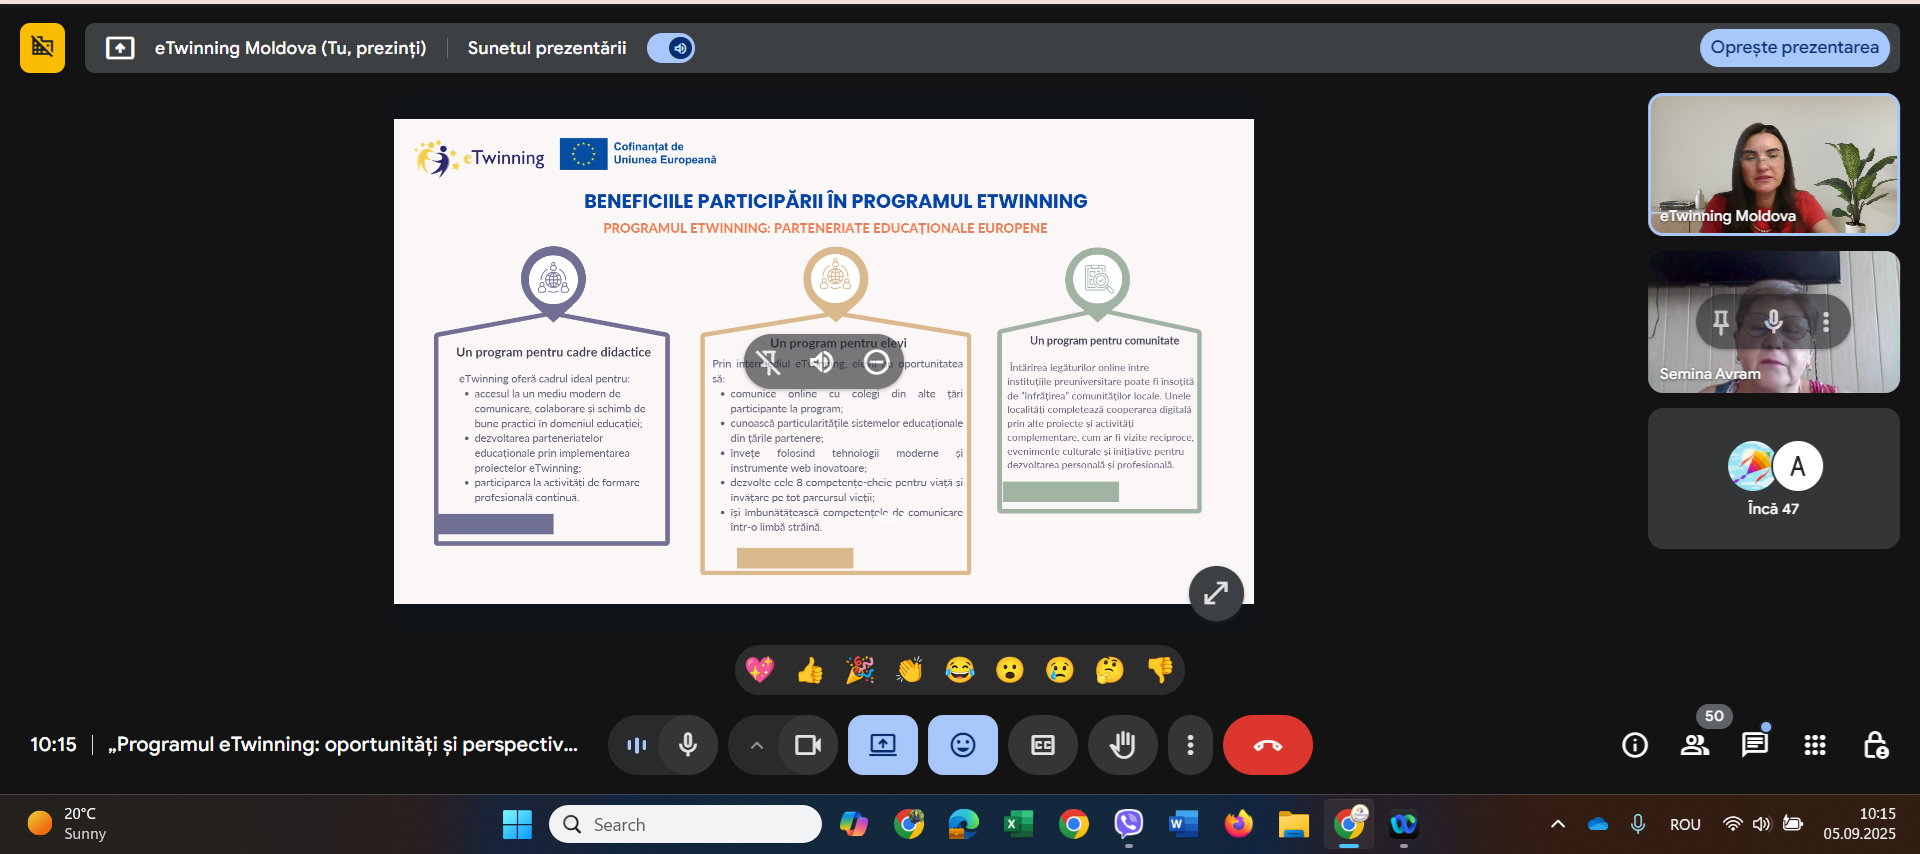Open Copilot from the taskbar
The height and width of the screenshot is (854, 1920).
854,825
